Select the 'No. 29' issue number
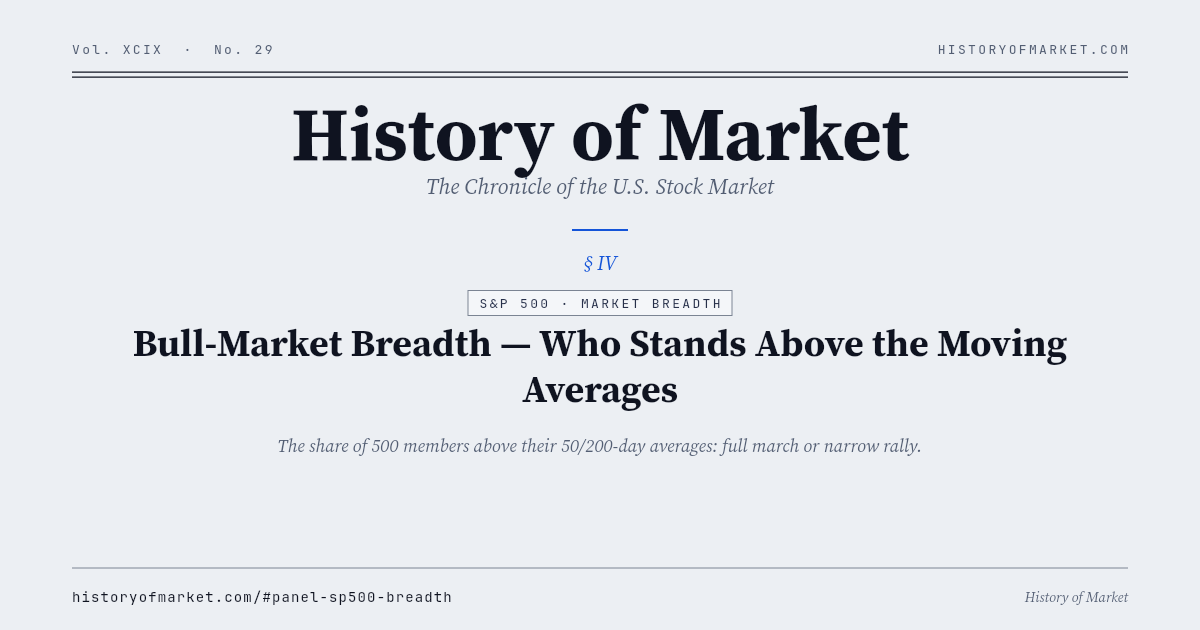 [x=244, y=50]
